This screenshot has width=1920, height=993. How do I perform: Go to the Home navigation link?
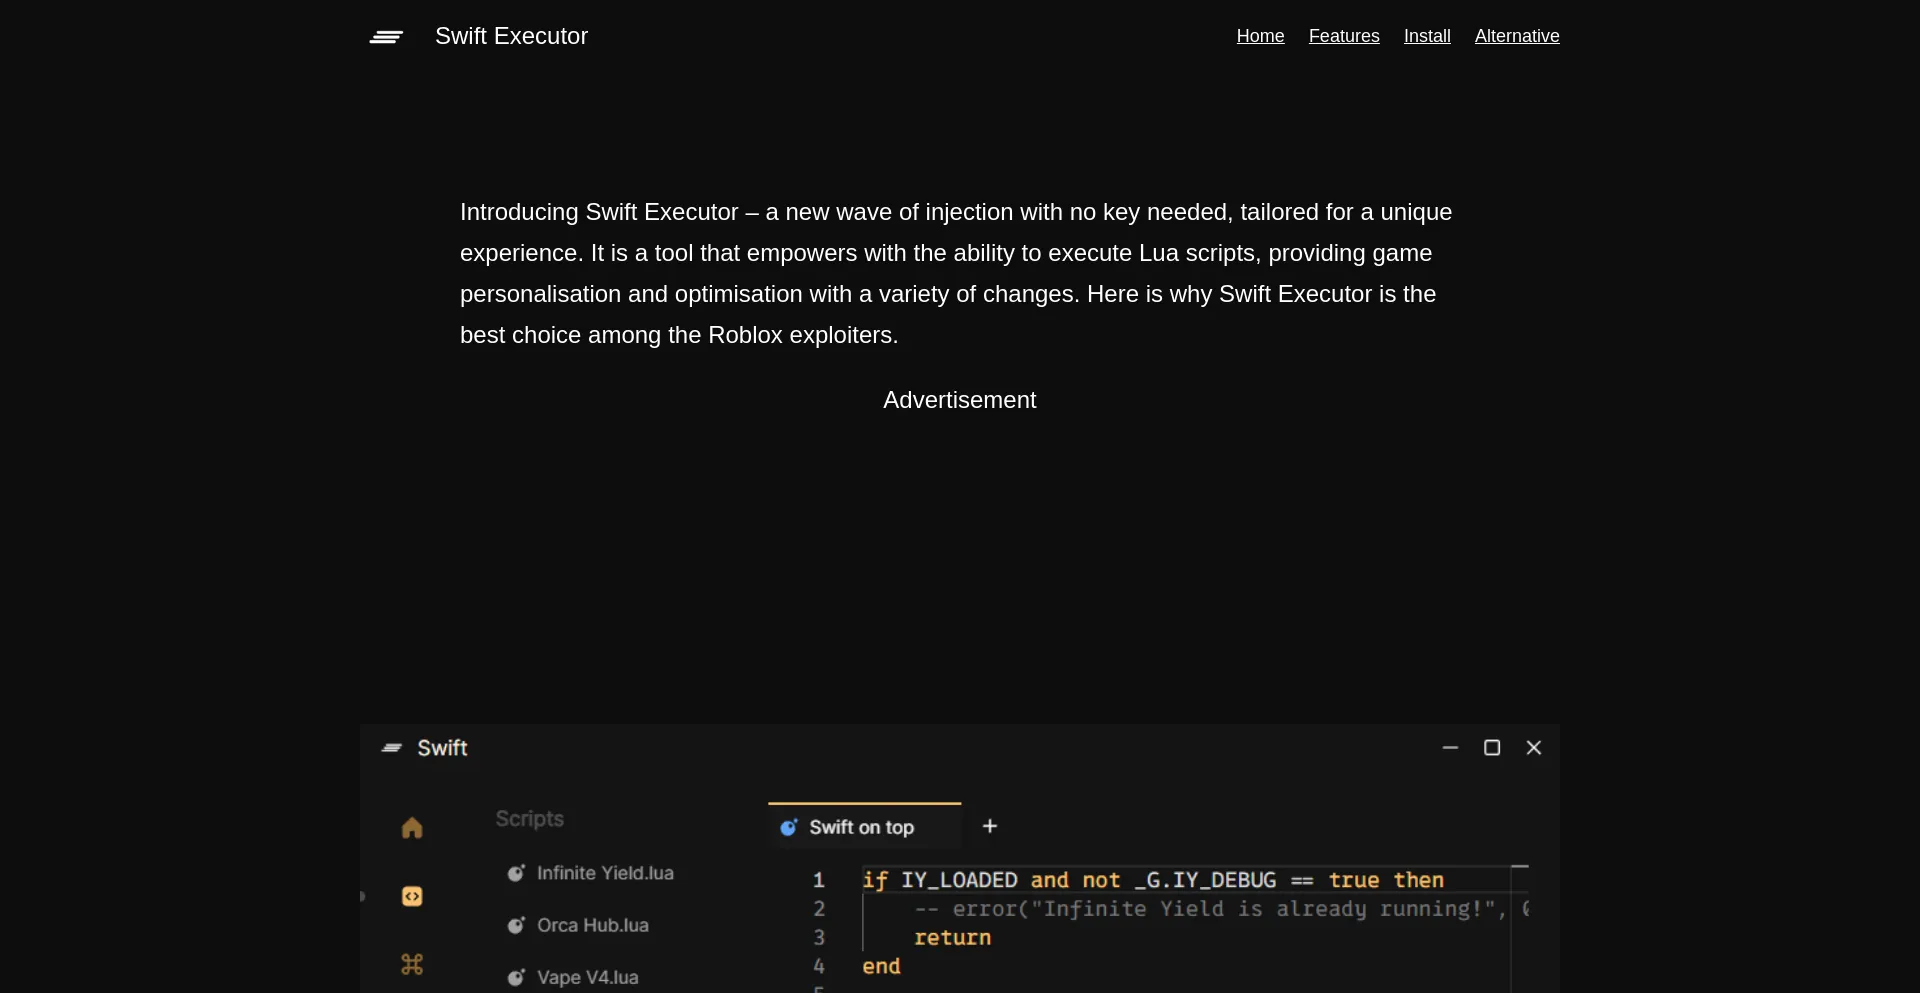(x=1260, y=36)
